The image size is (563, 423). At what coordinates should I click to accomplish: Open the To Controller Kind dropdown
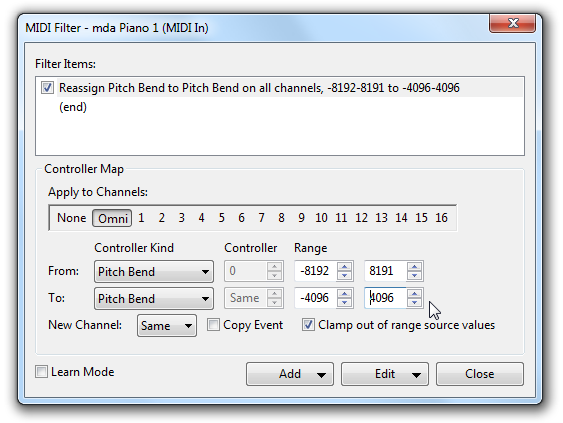tap(154, 298)
